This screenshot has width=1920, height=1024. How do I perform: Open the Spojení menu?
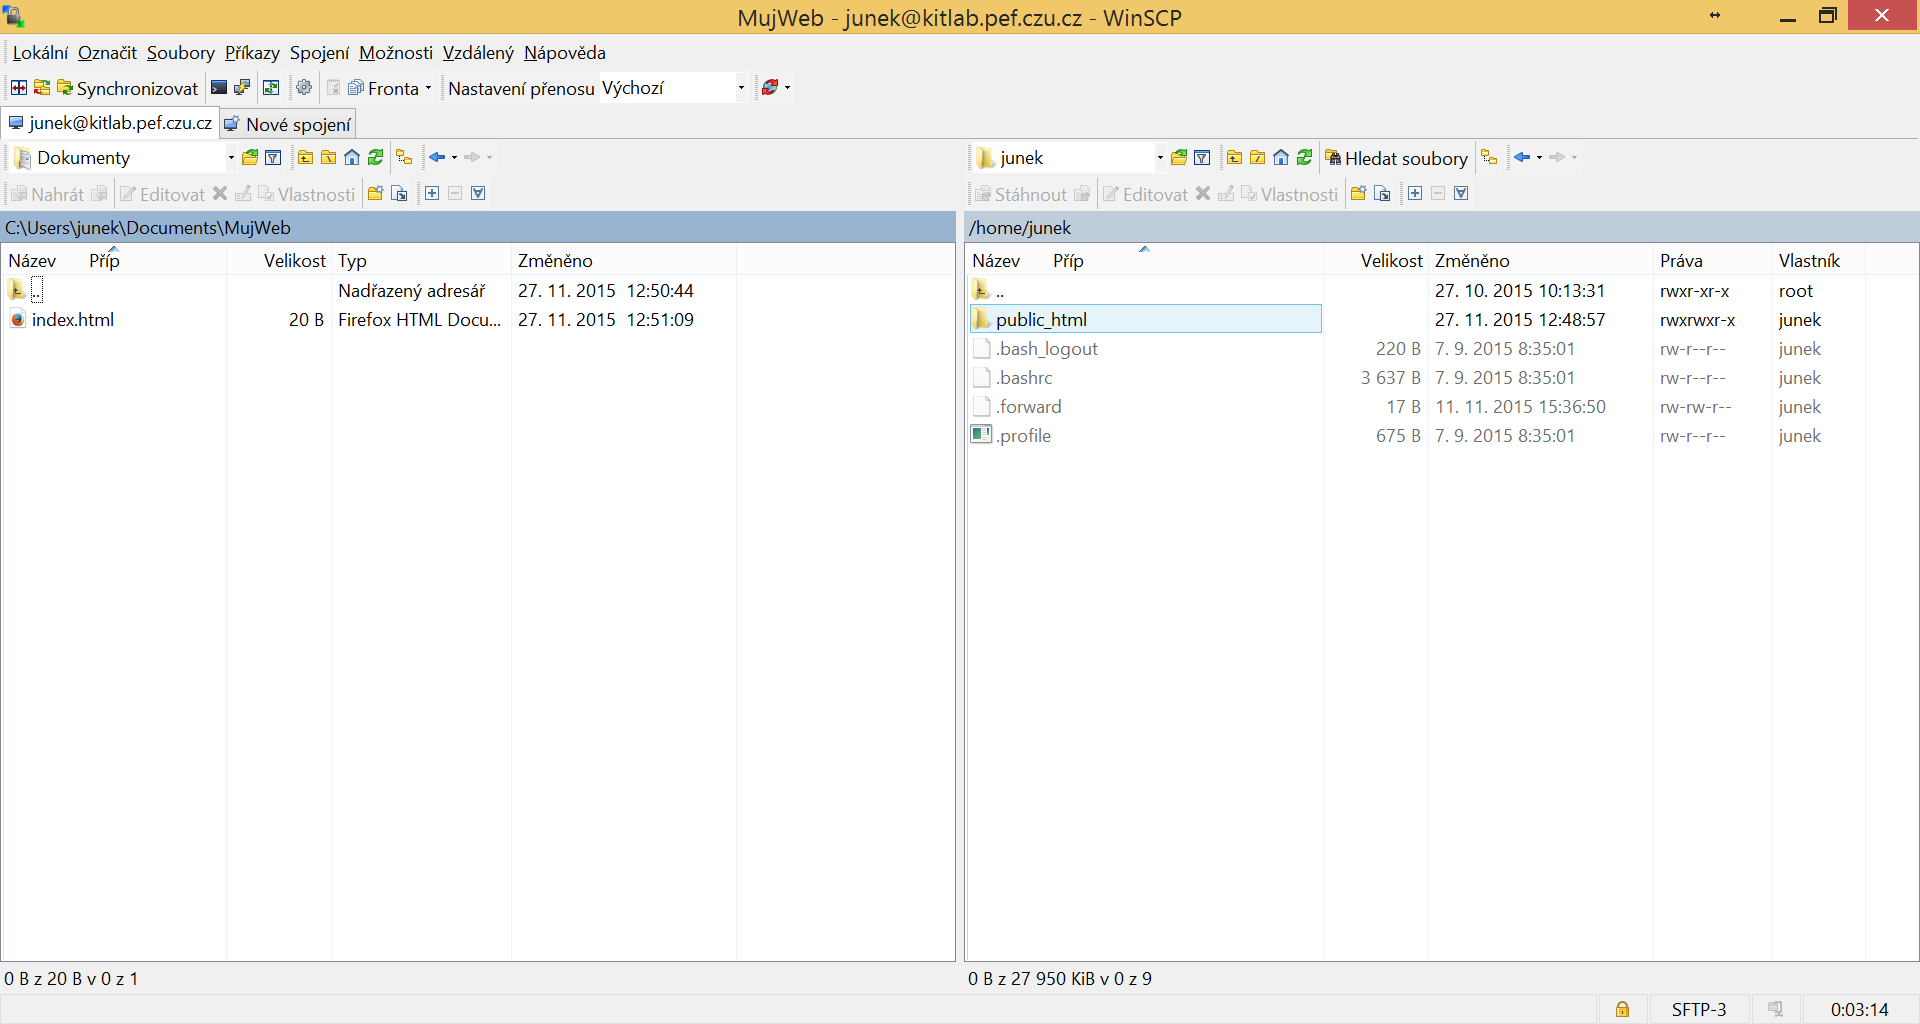(x=319, y=53)
